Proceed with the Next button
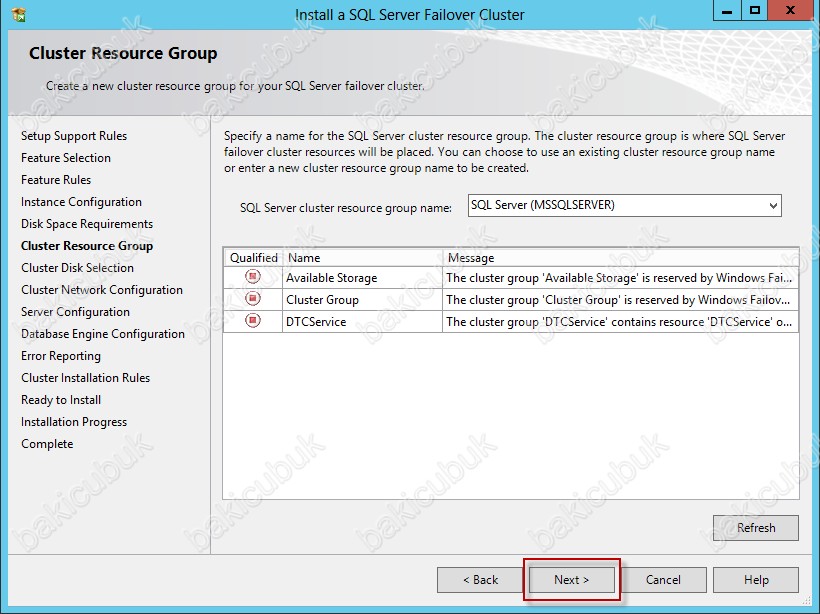The width and height of the screenshot is (820, 614). pos(572,580)
